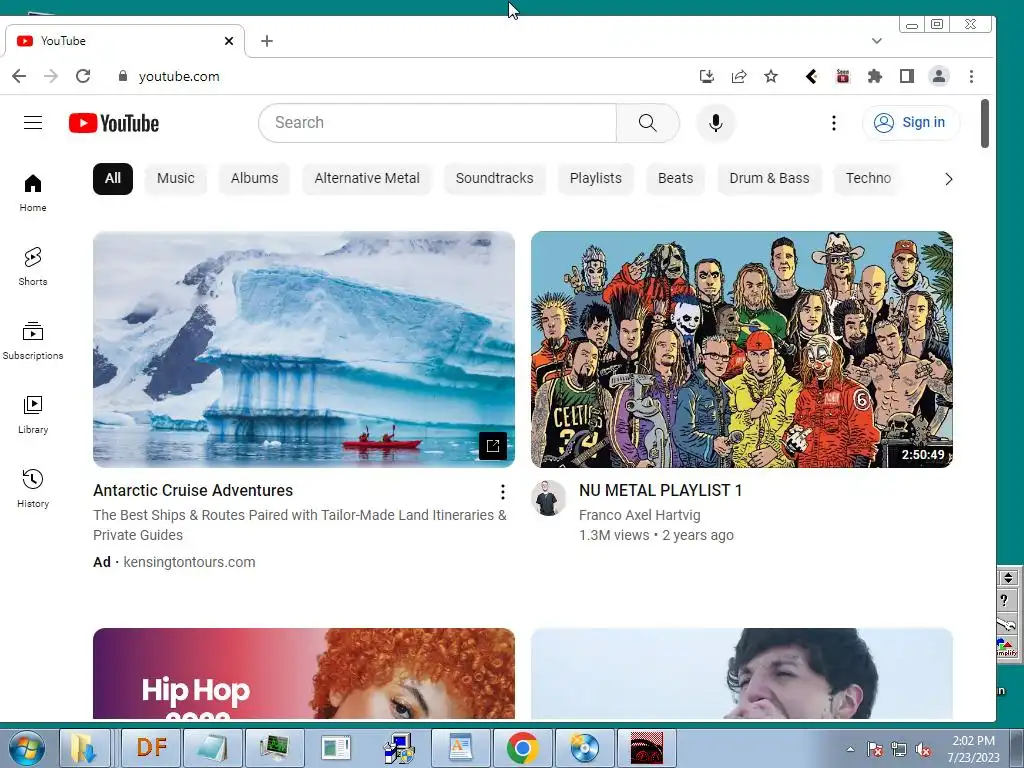1024x768 pixels.
Task: Open options menu for Antarctic Cruise ad
Action: [502, 492]
